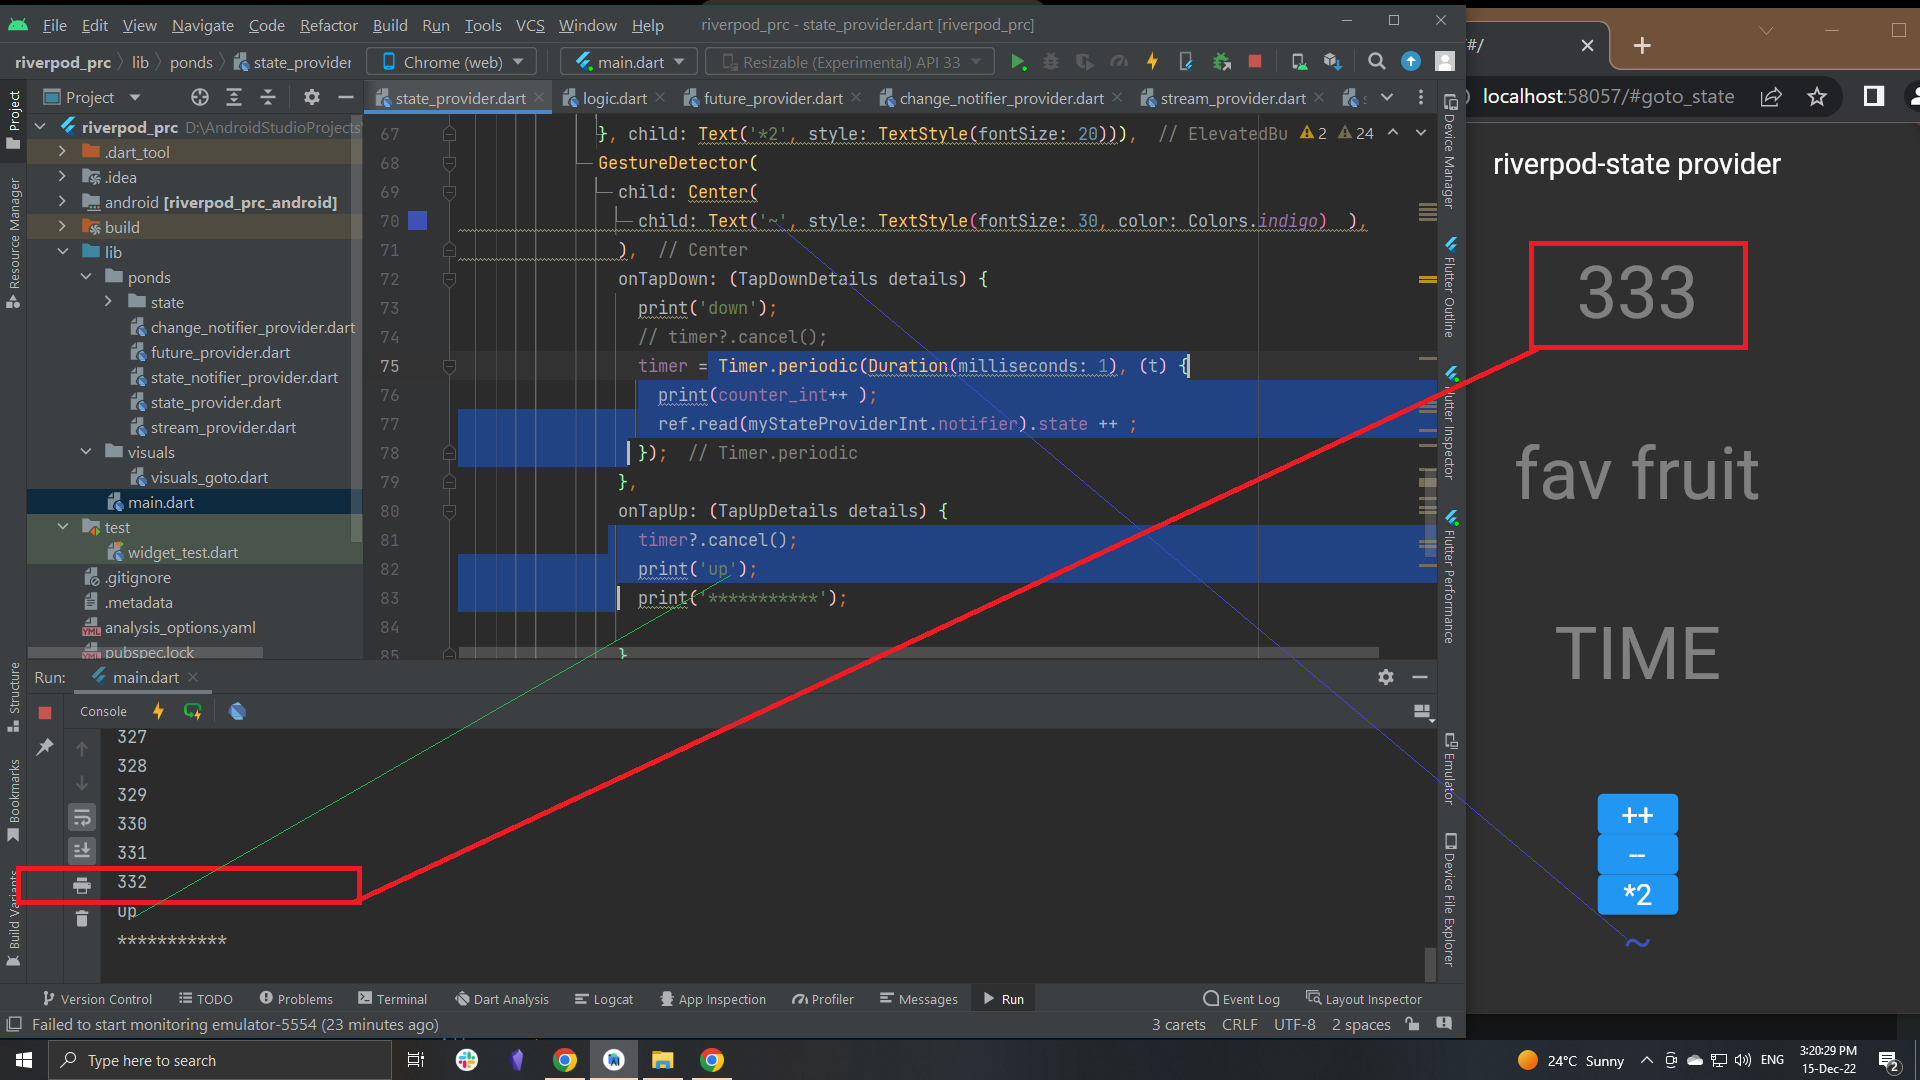Trigger Flutter Hot Reload lightning icon in main toolbar
This screenshot has width=1920, height=1080.
[1152, 62]
